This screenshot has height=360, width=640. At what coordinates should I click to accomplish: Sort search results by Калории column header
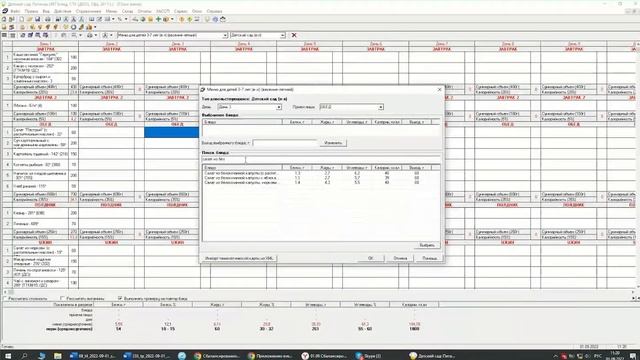coord(387,167)
